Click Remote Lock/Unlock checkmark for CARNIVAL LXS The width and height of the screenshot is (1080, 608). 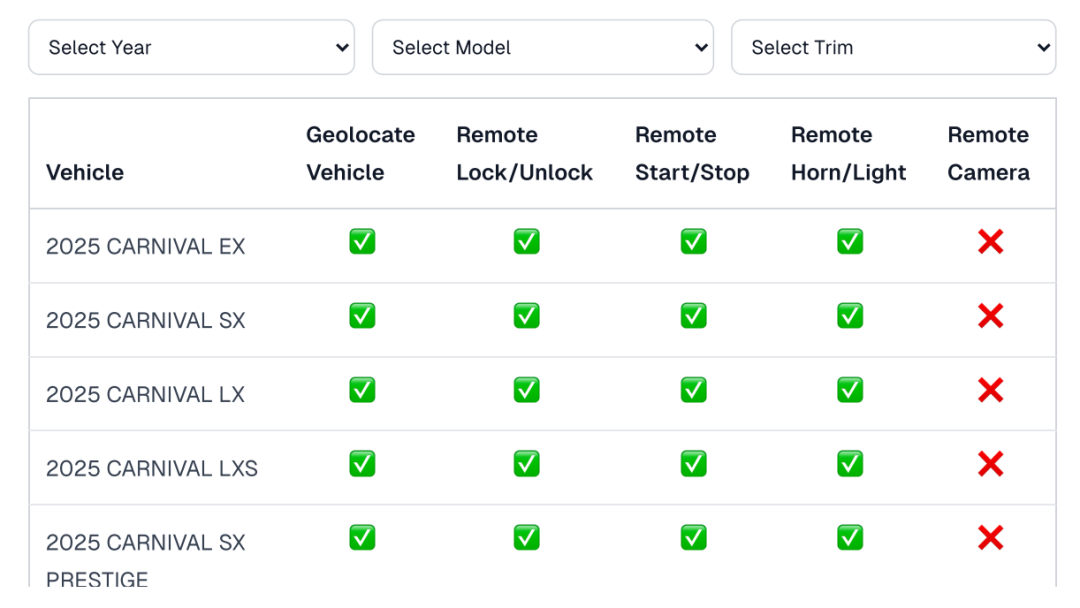click(x=527, y=464)
